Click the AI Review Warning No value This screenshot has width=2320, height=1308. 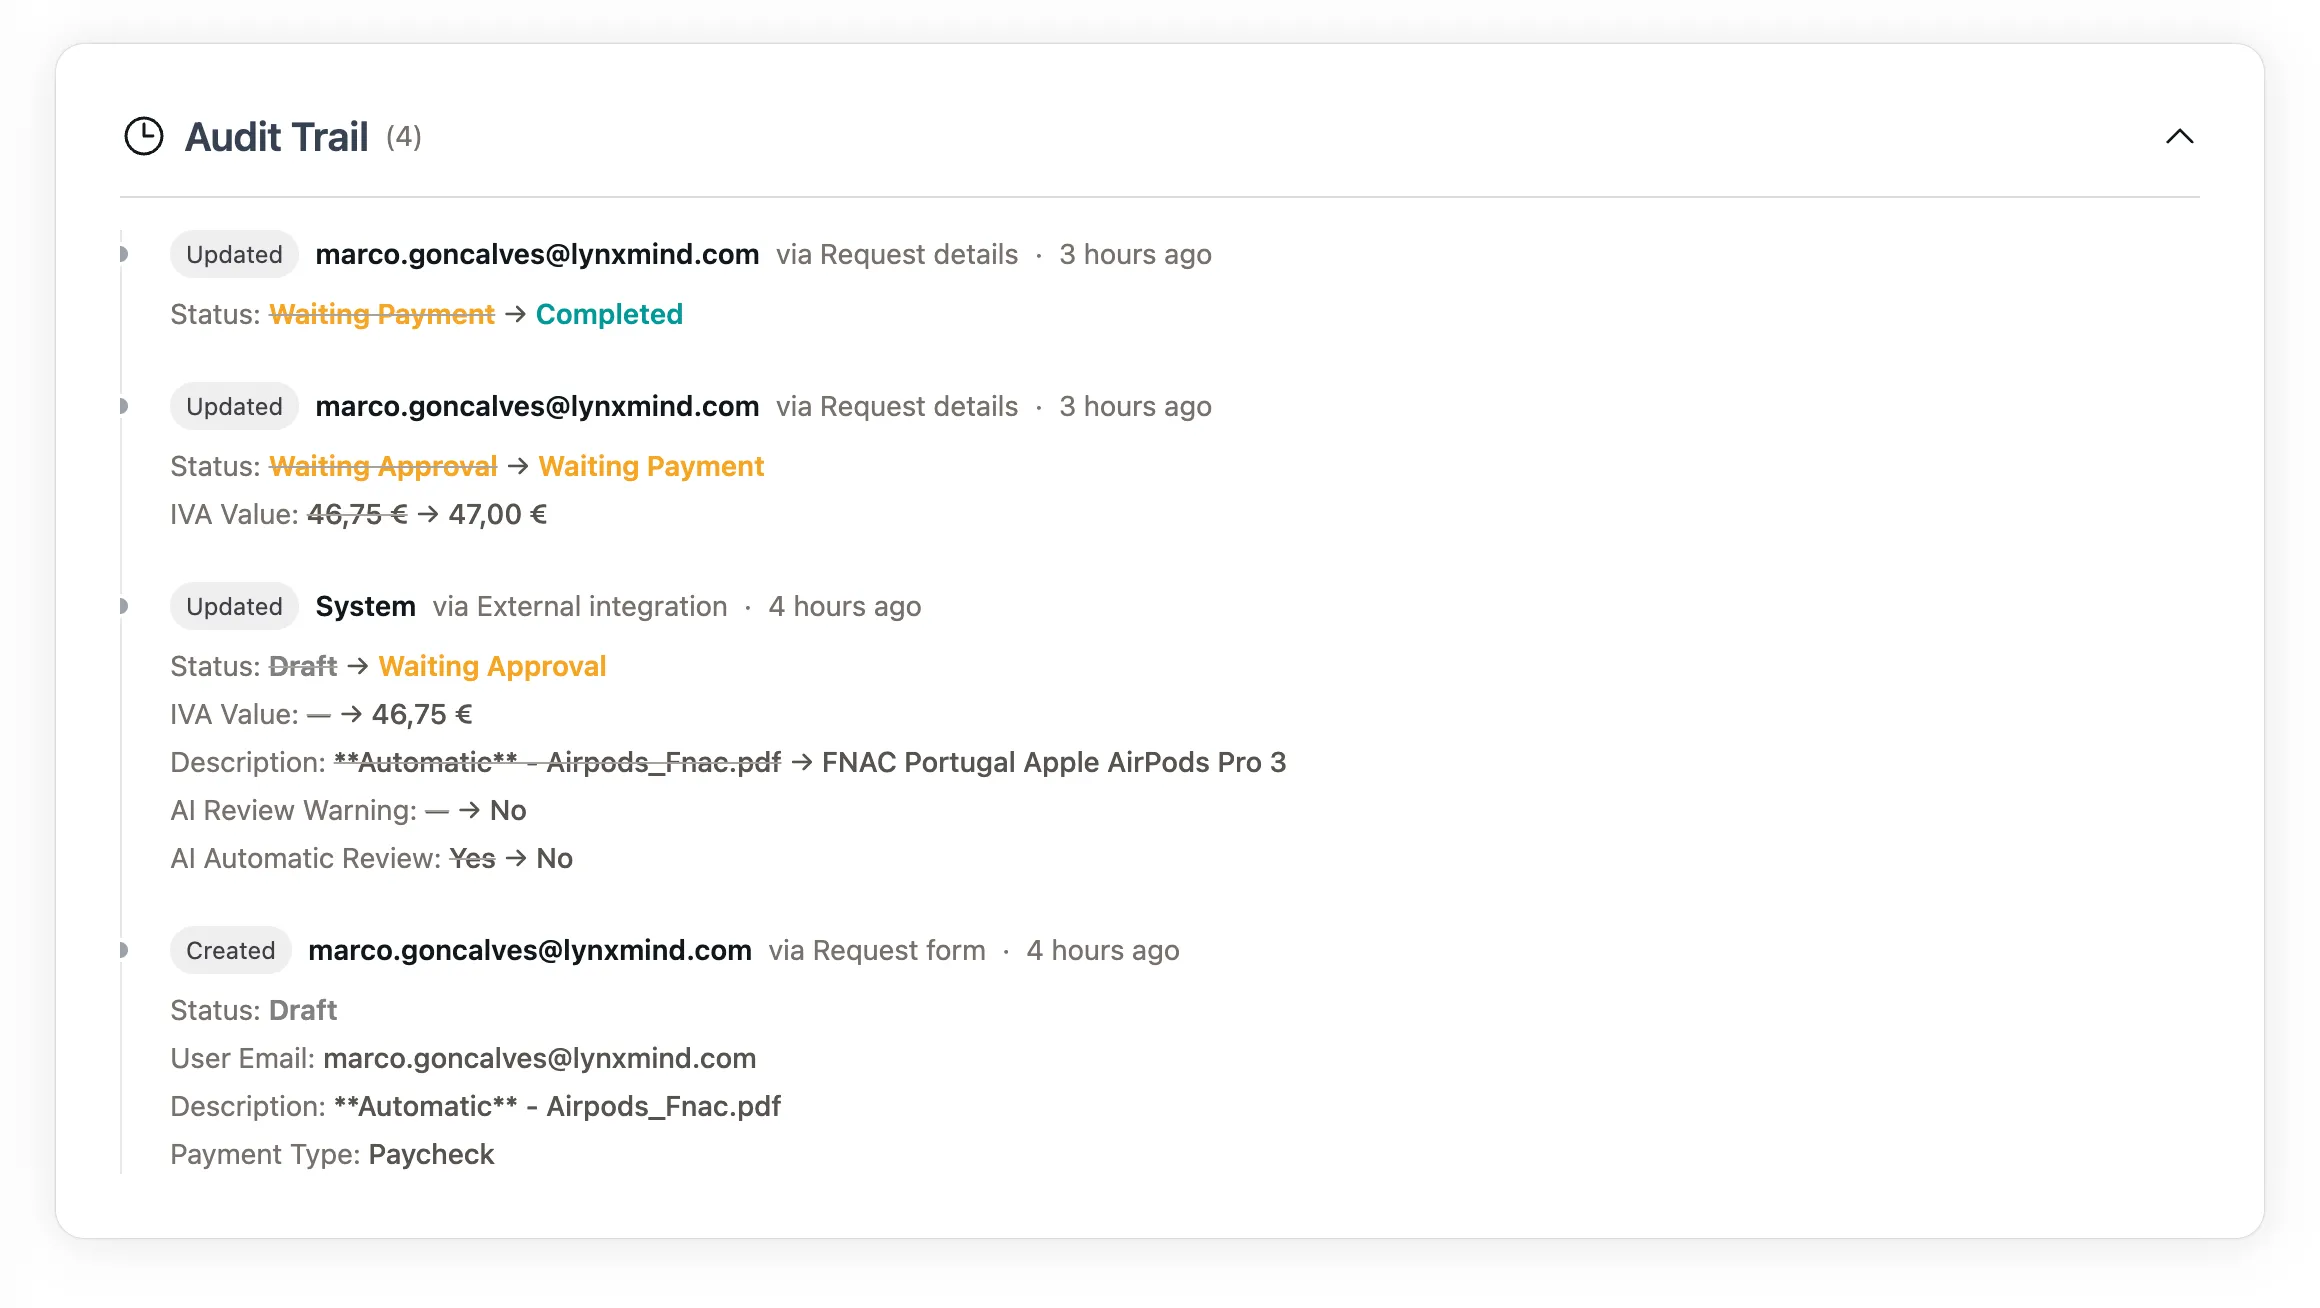[x=508, y=811]
